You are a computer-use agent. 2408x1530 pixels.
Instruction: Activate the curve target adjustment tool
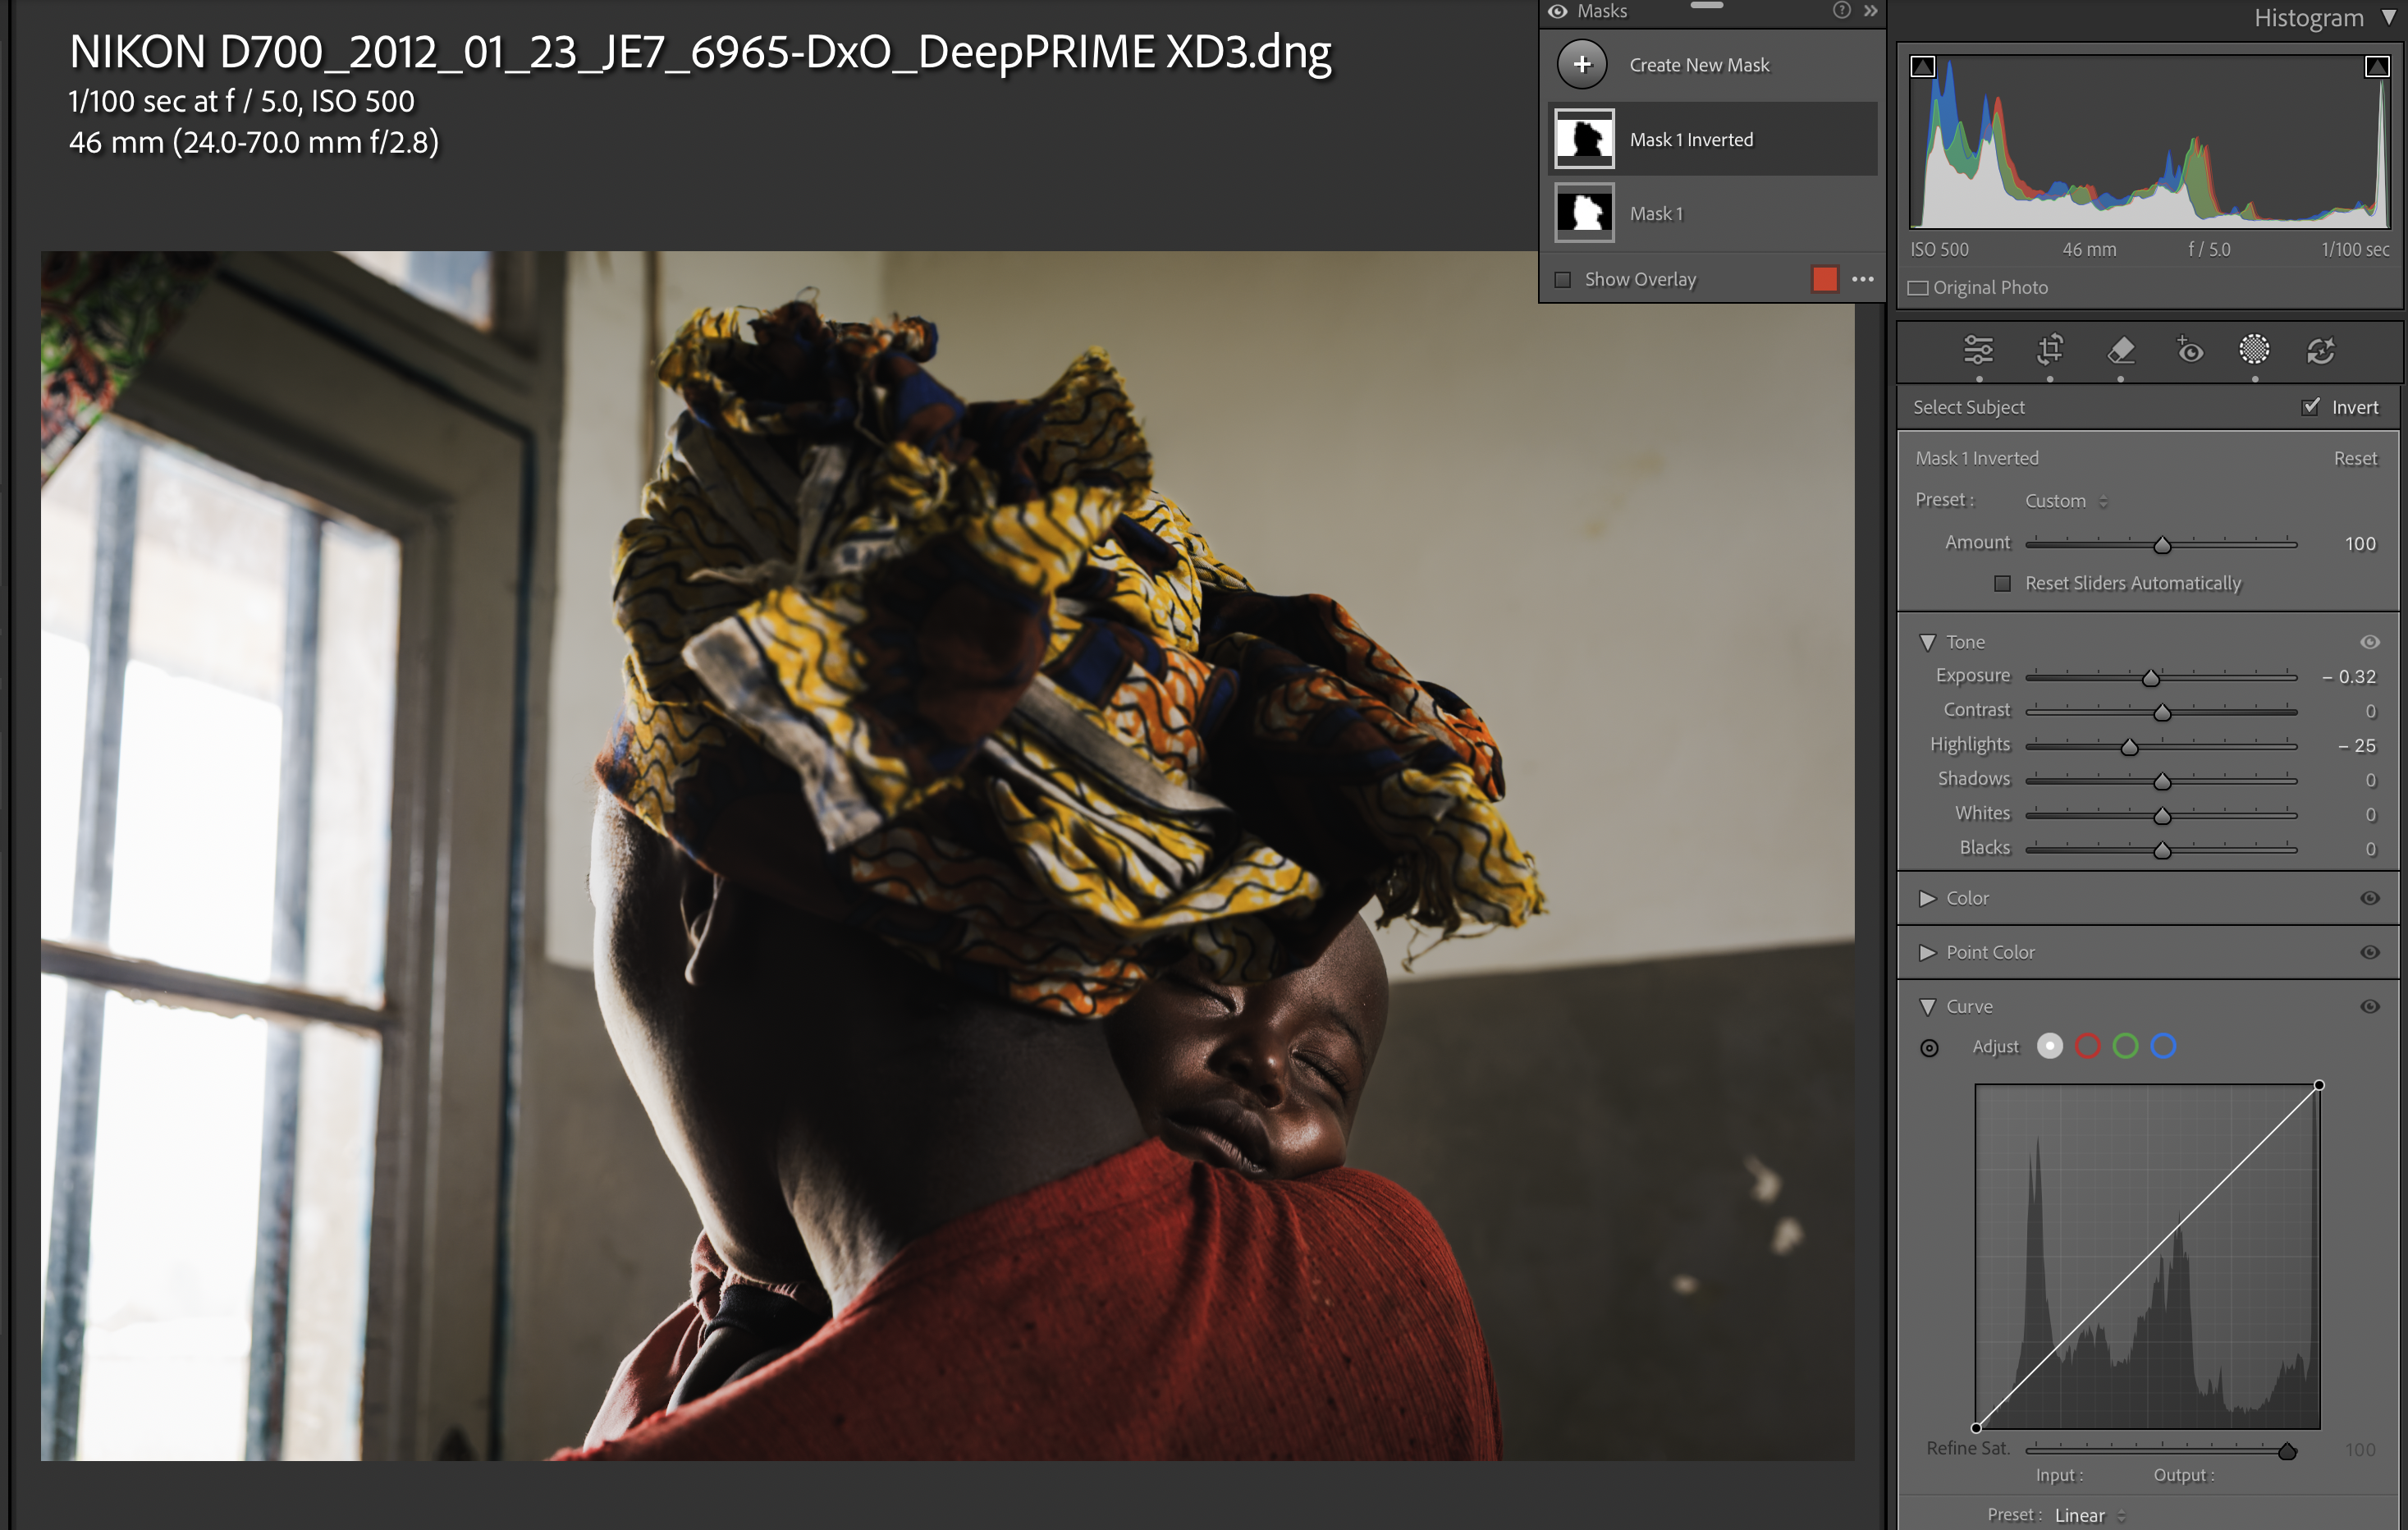click(x=1929, y=1047)
